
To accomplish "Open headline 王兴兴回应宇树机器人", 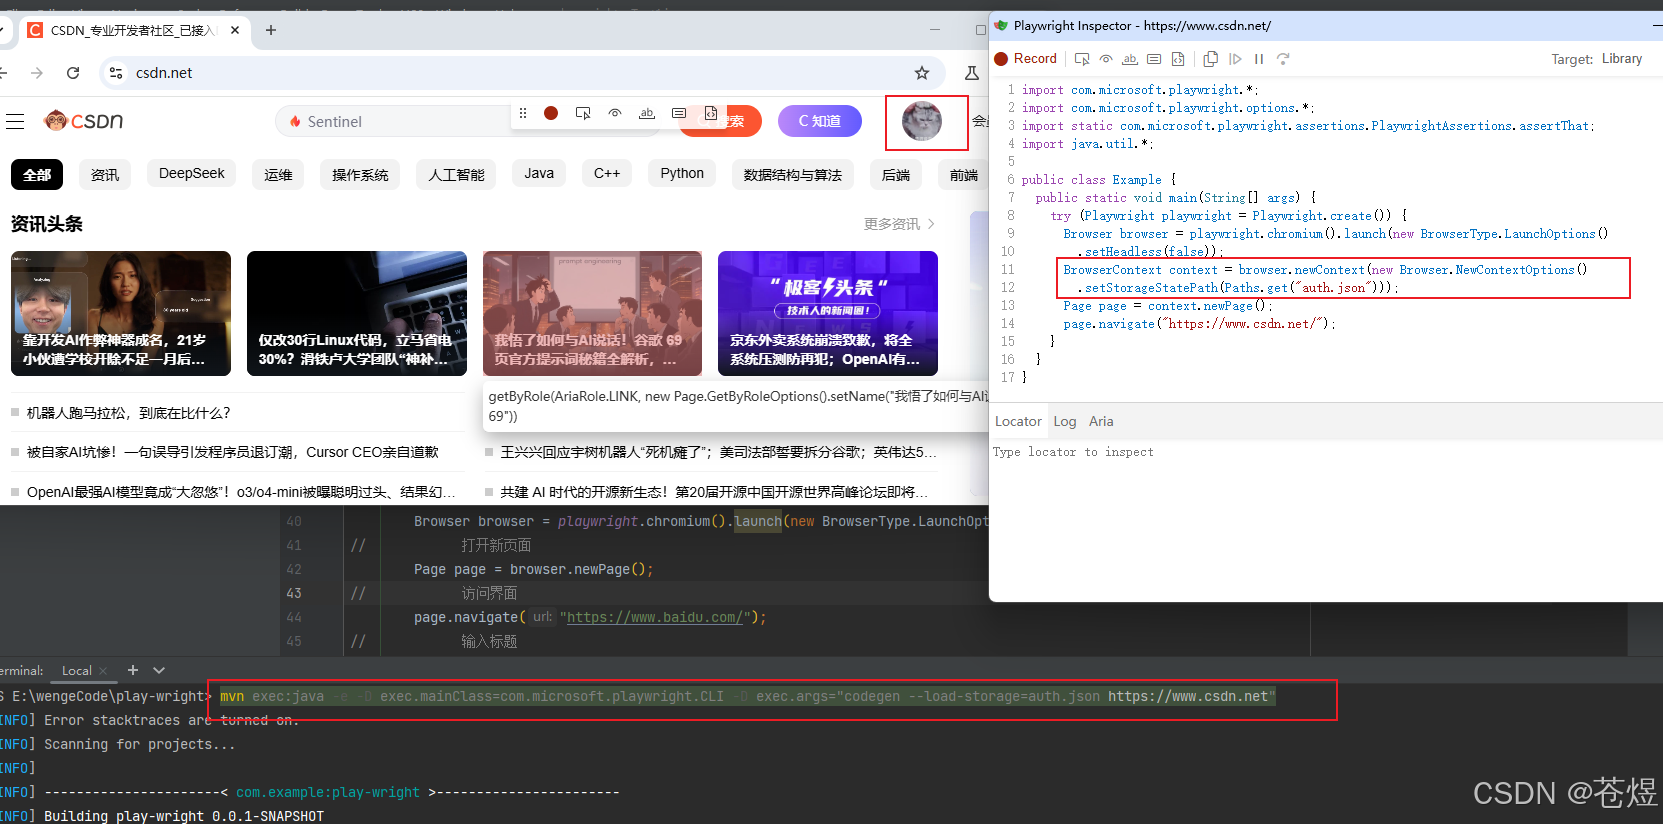I will coord(719,452).
